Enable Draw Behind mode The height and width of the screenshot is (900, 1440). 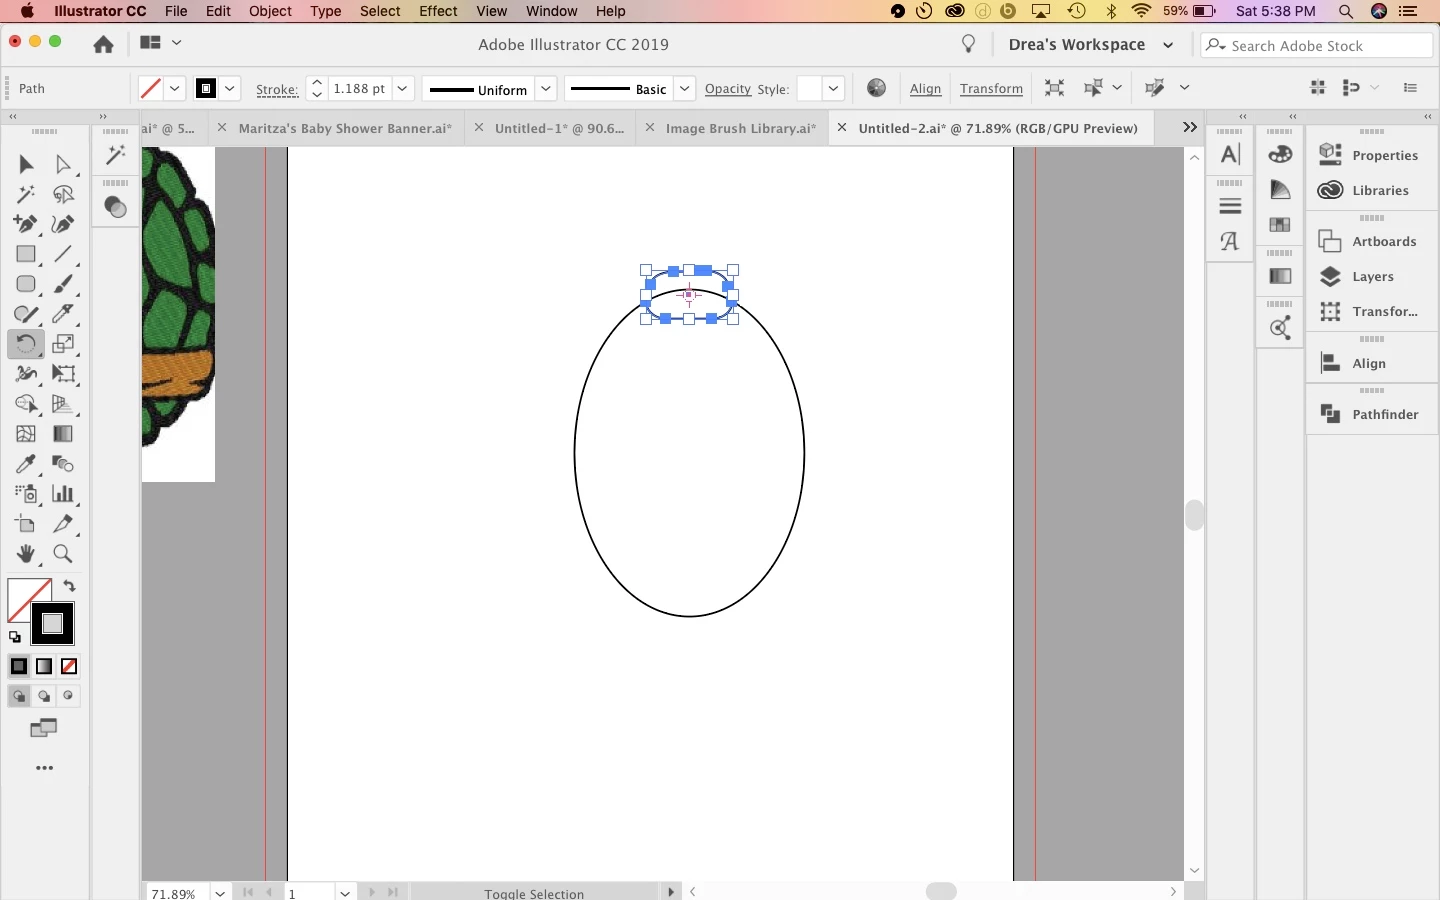tap(44, 696)
